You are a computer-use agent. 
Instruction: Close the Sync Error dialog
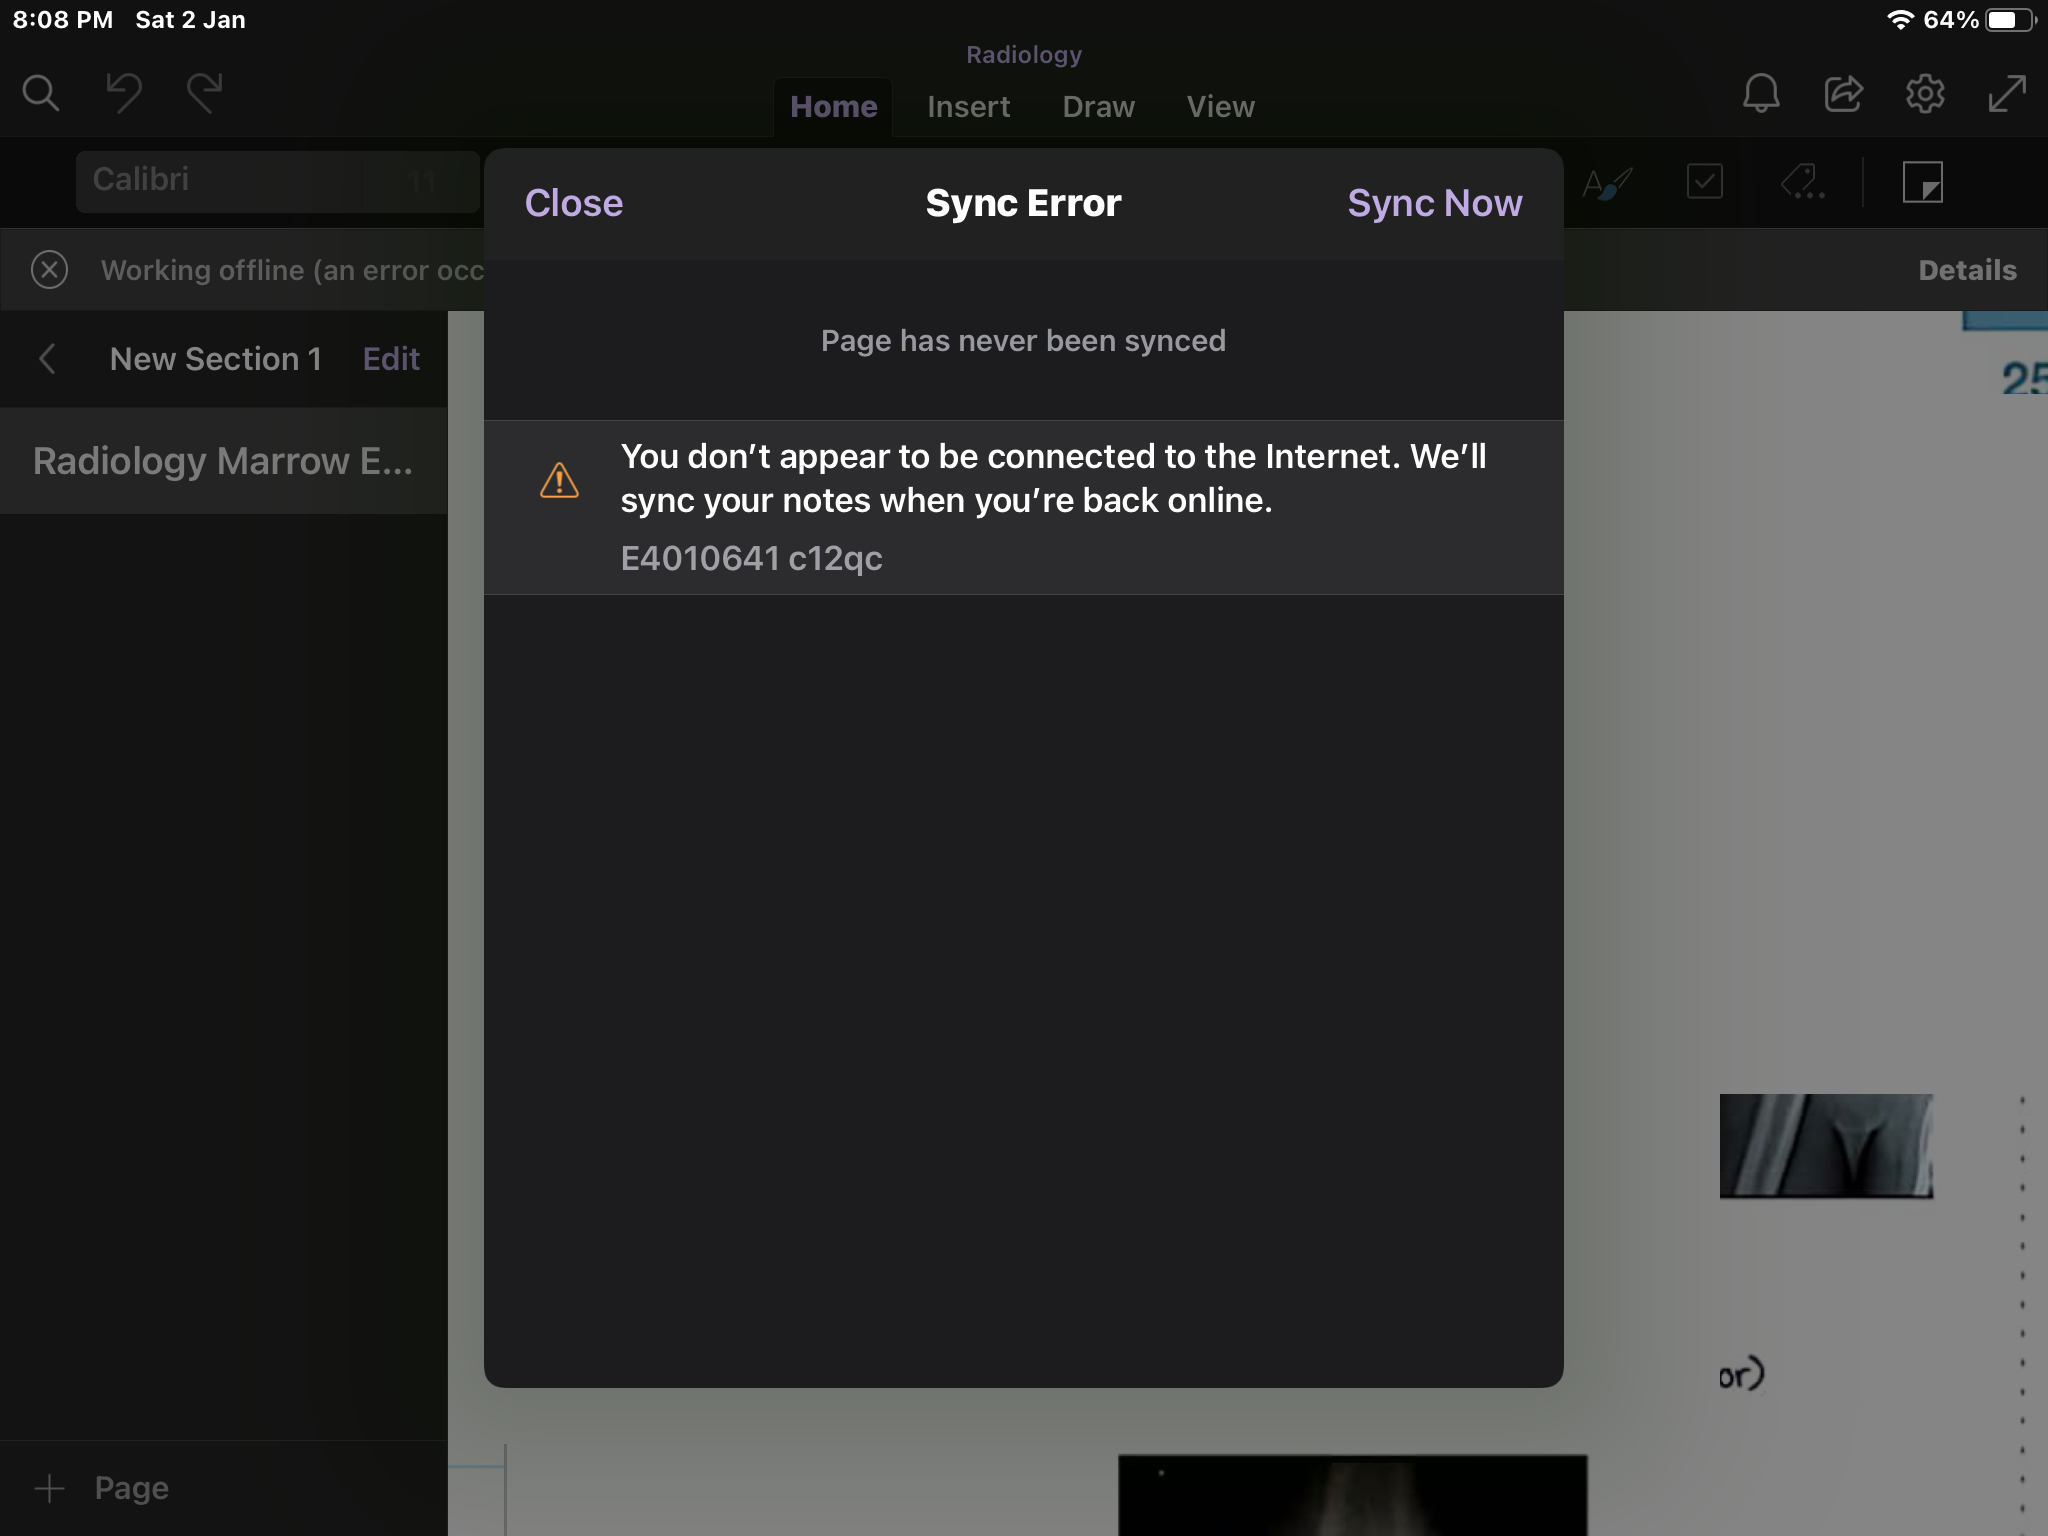(x=573, y=203)
